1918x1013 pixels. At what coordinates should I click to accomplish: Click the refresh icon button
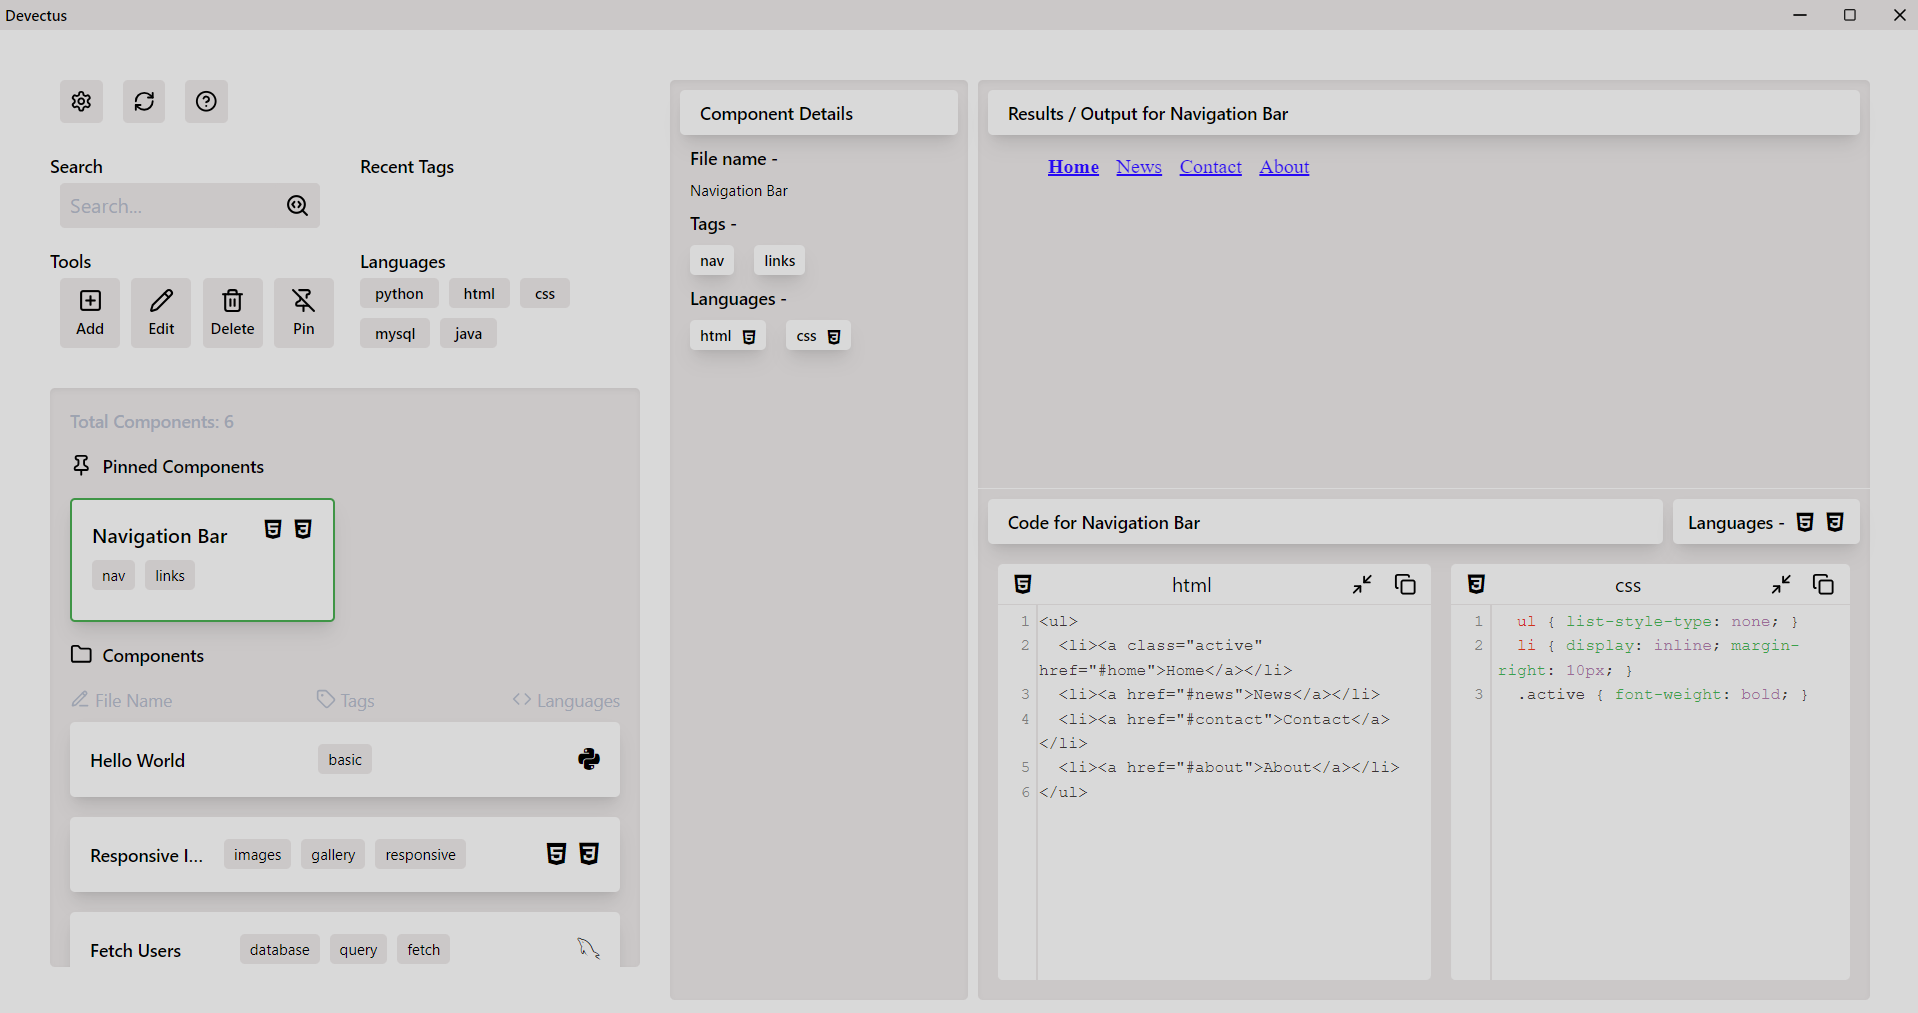(144, 101)
